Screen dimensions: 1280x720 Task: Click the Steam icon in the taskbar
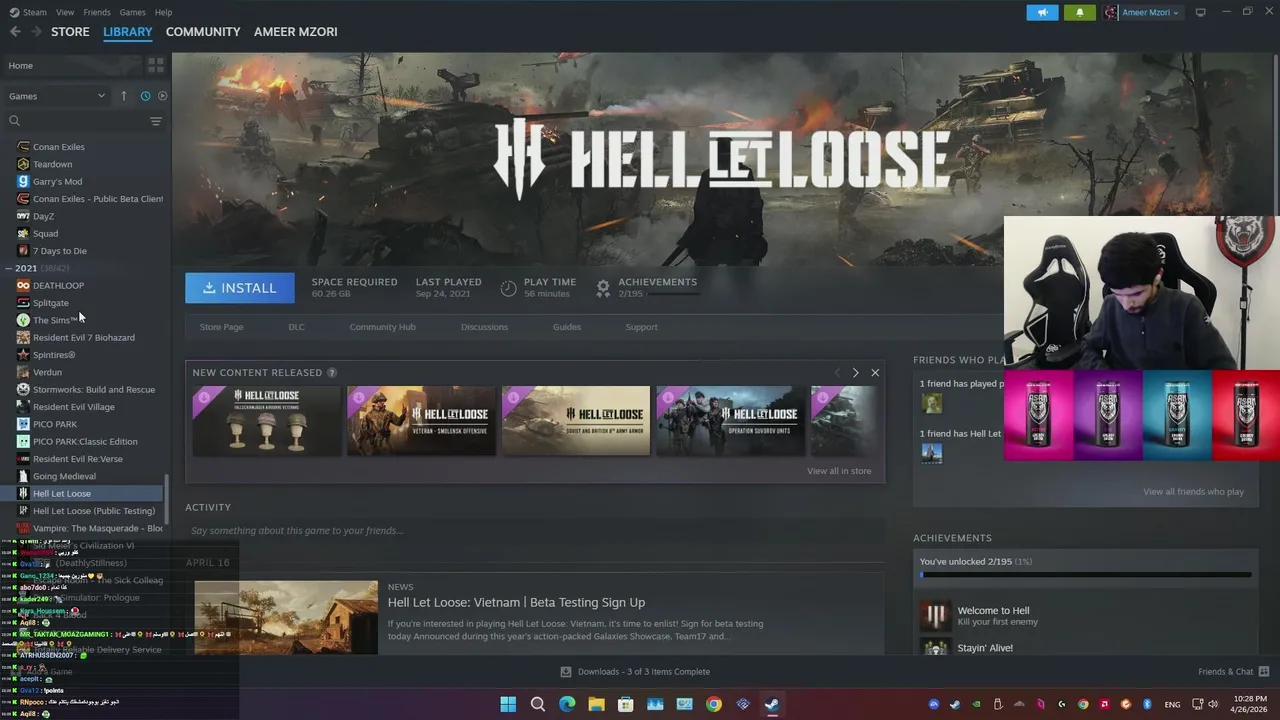coord(772,704)
